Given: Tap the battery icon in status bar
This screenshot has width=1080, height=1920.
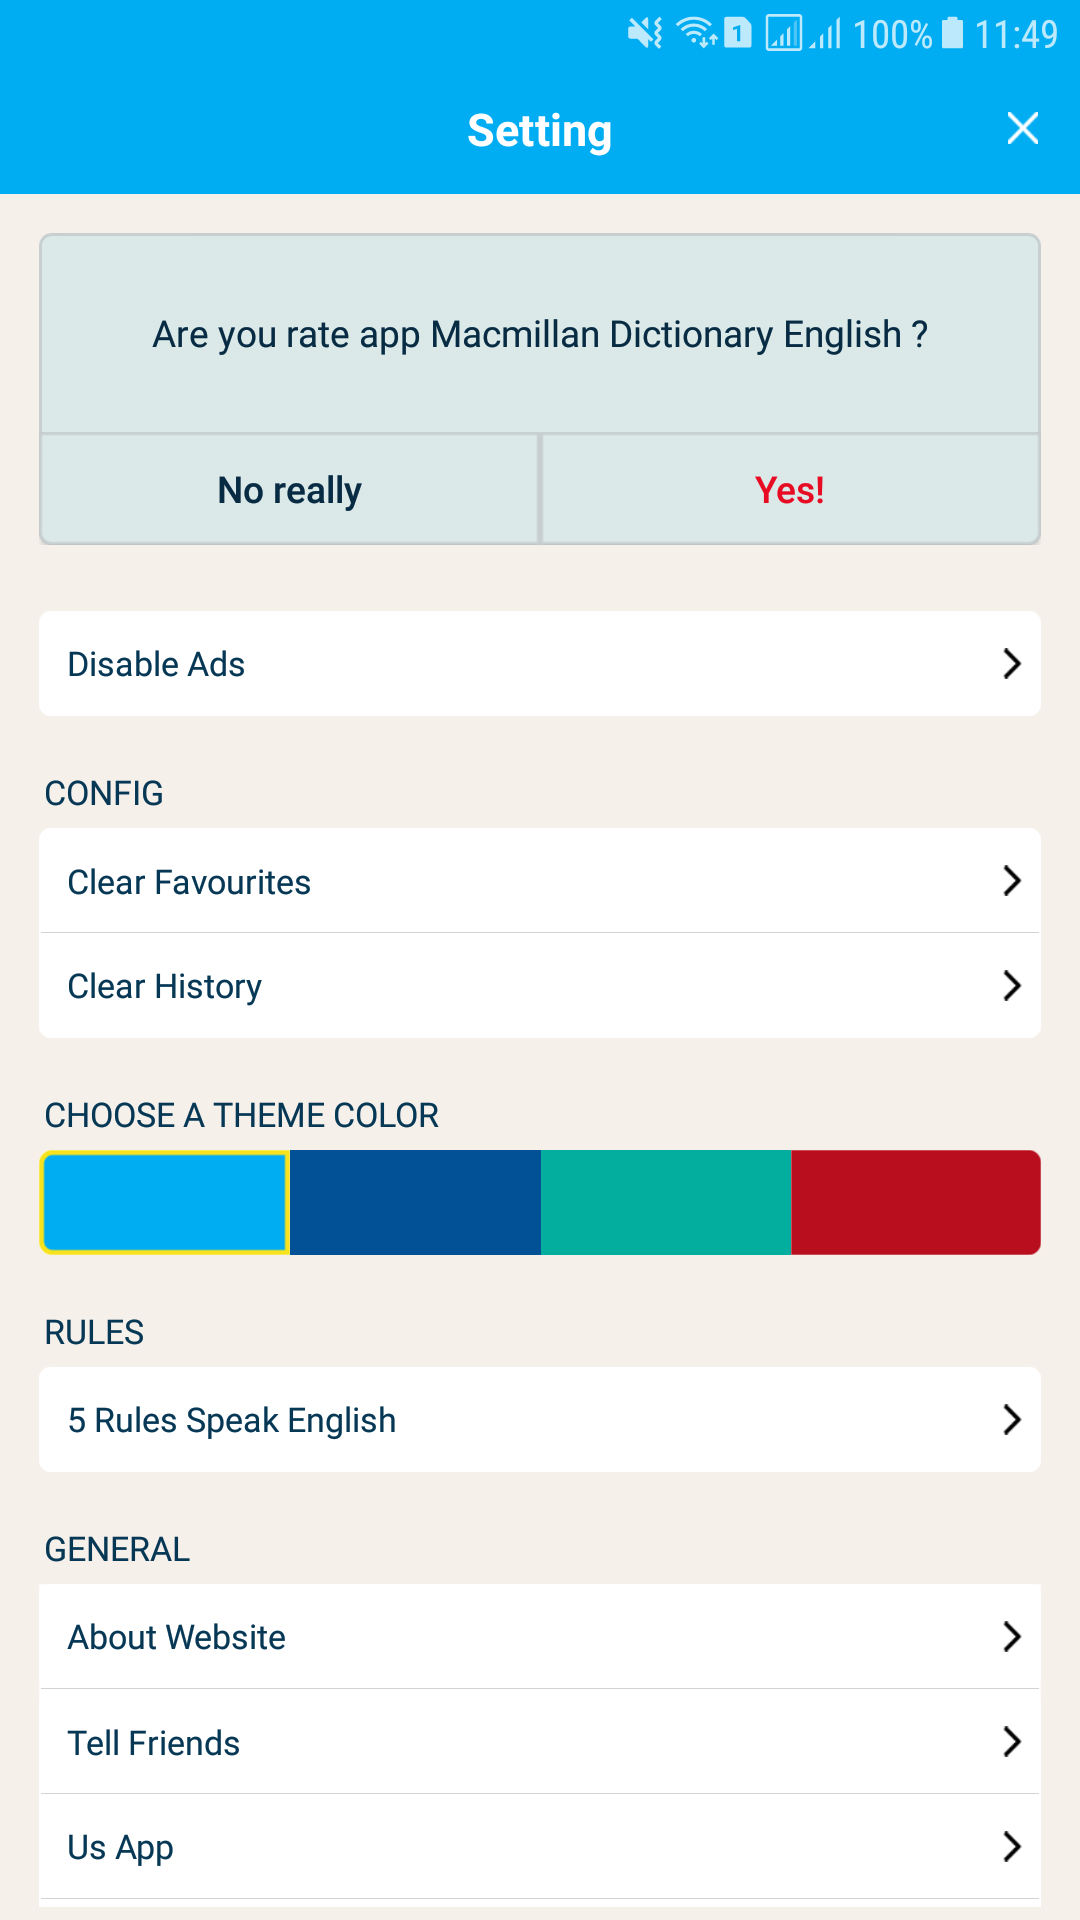Looking at the screenshot, I should 953,34.
